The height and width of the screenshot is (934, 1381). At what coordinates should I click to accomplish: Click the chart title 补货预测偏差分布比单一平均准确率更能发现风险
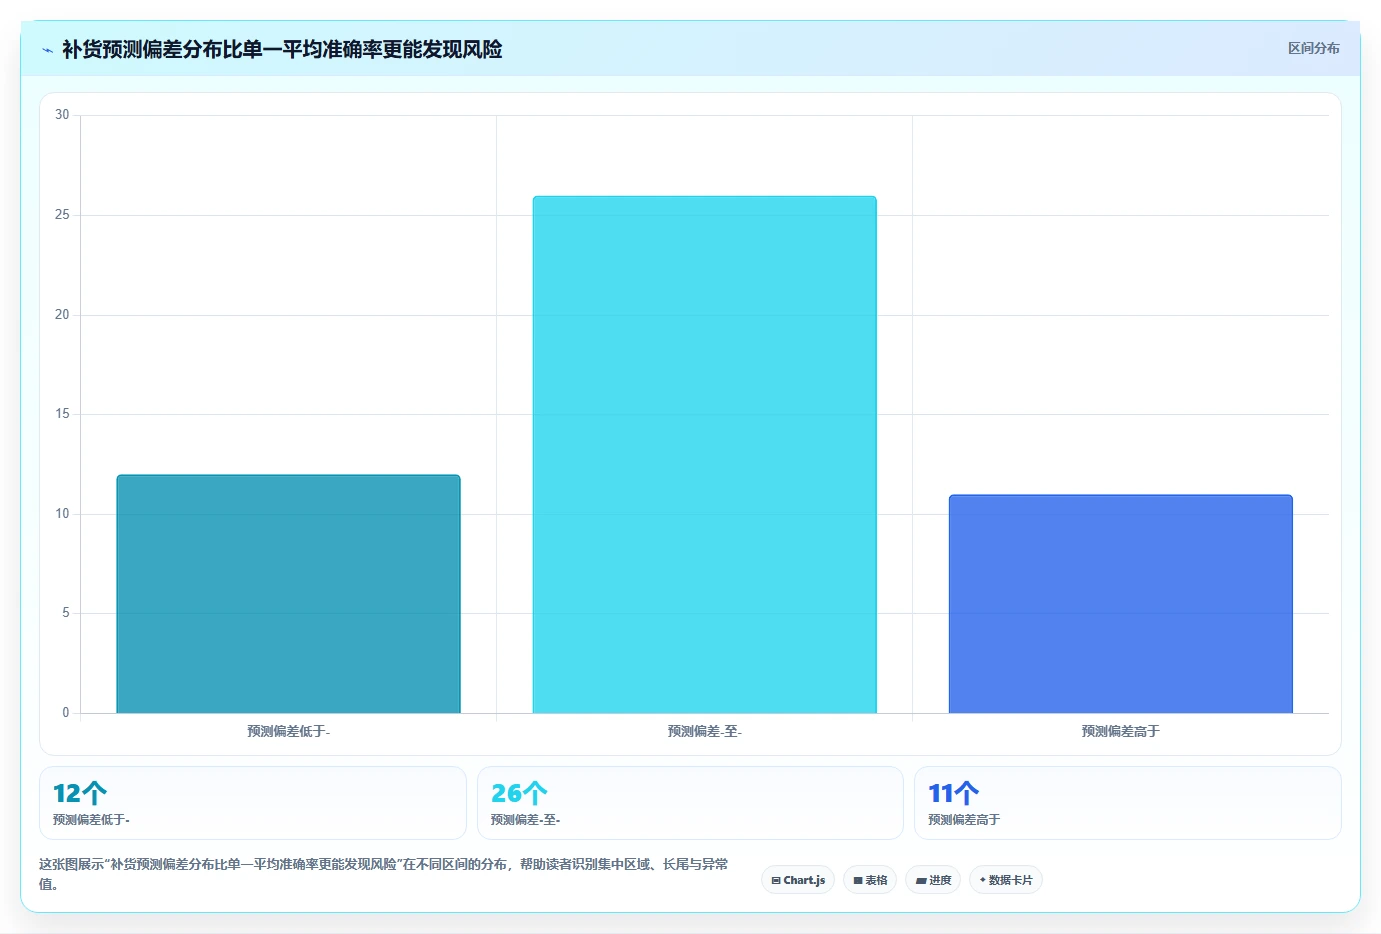tap(282, 49)
